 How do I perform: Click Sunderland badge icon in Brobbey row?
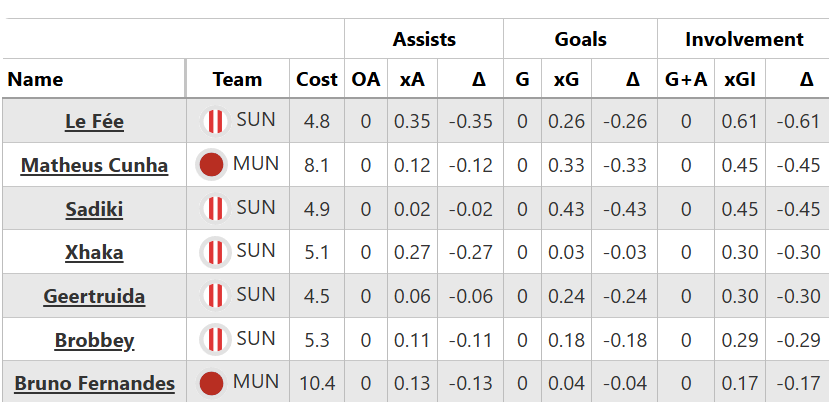(x=215, y=340)
